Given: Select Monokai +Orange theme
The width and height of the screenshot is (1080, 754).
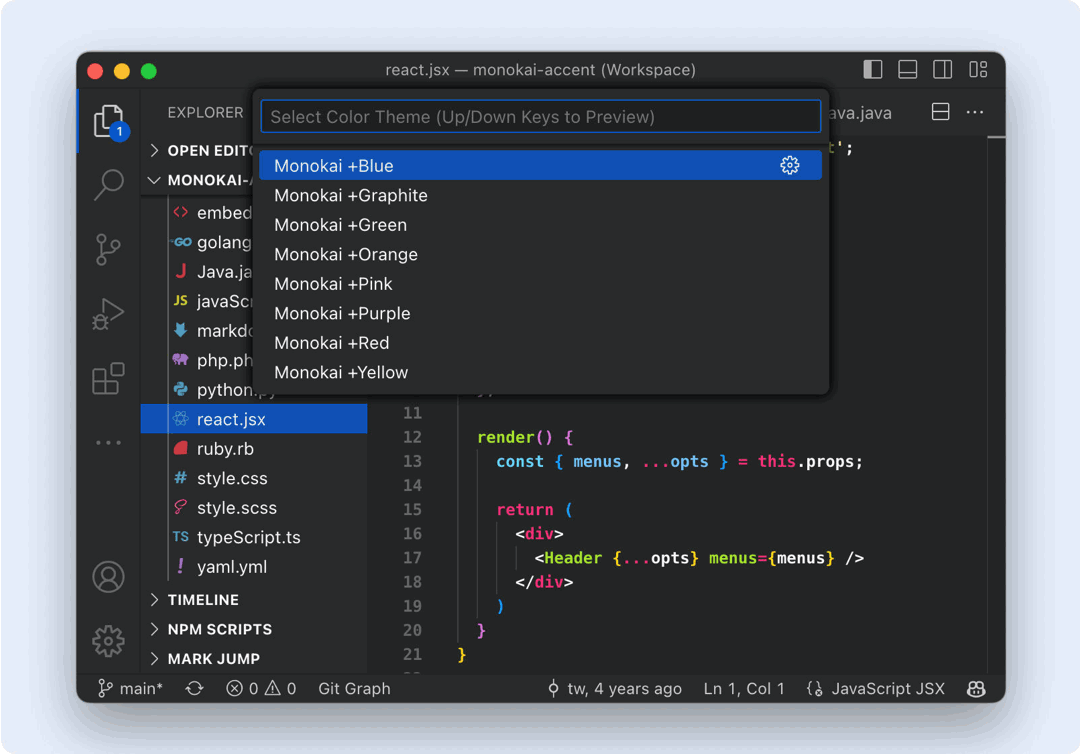Looking at the screenshot, I should pos(540,254).
